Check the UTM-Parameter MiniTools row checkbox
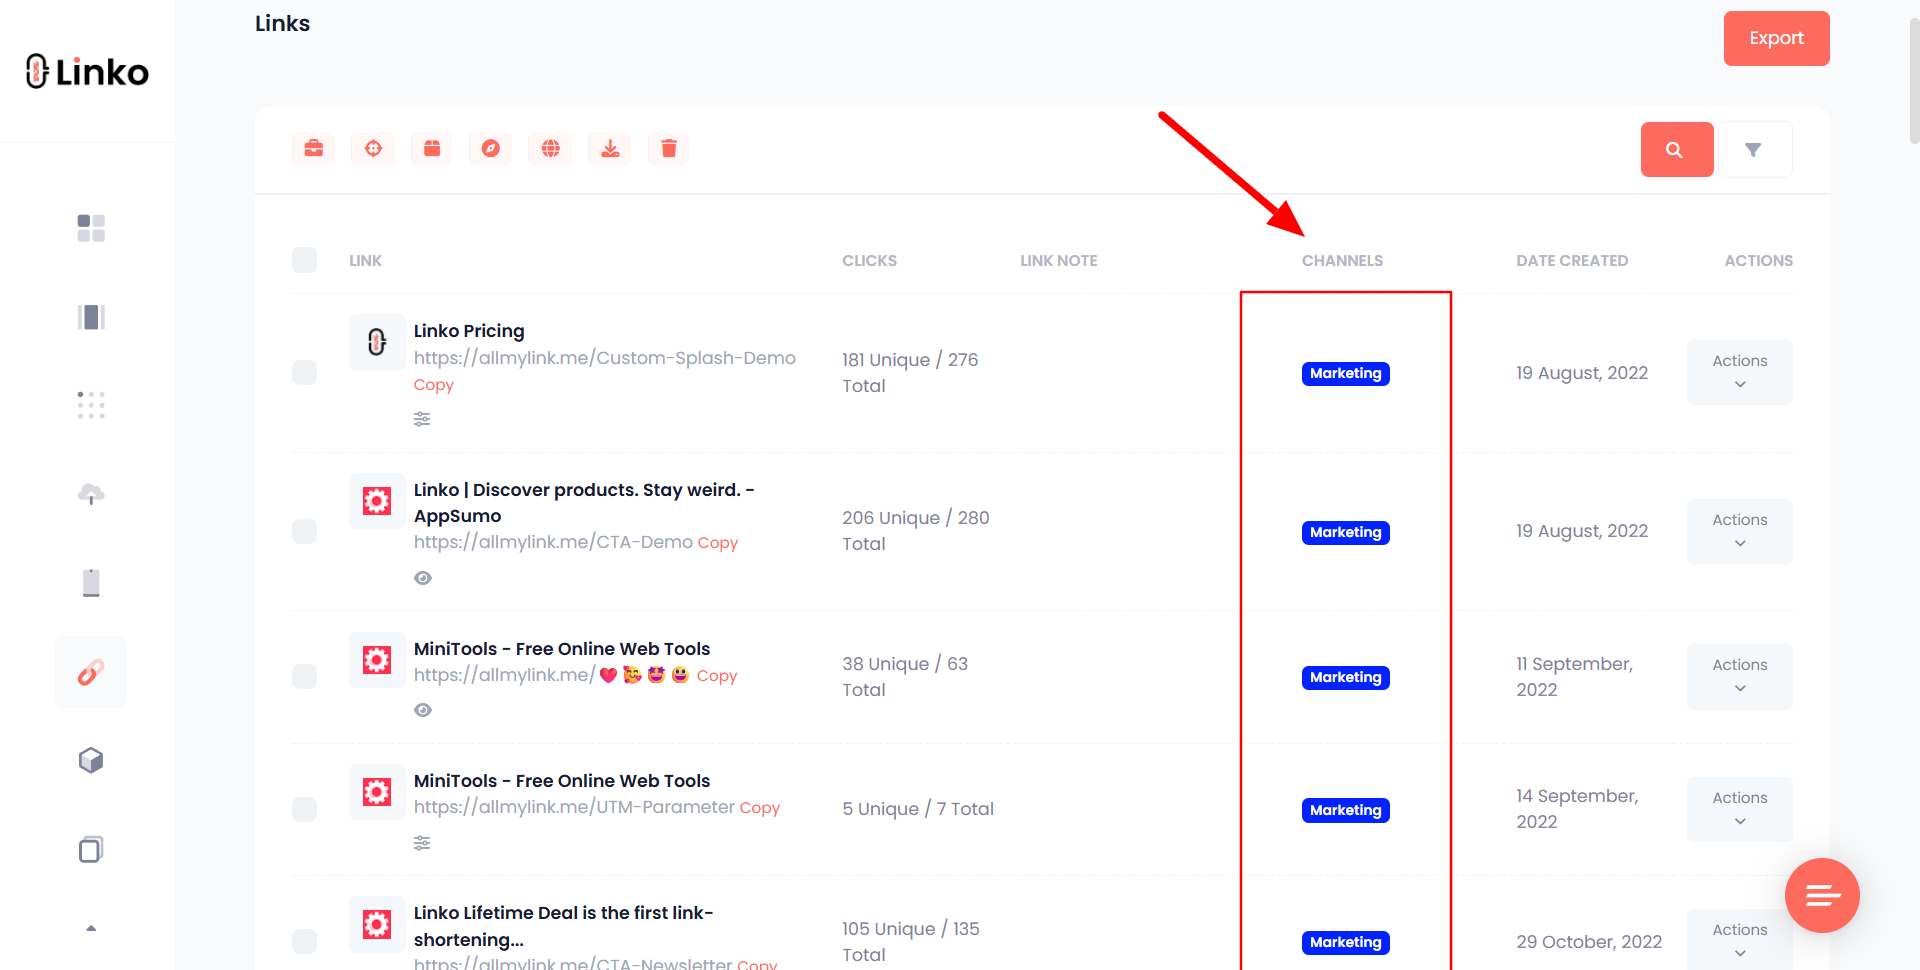1920x970 pixels. tap(304, 809)
